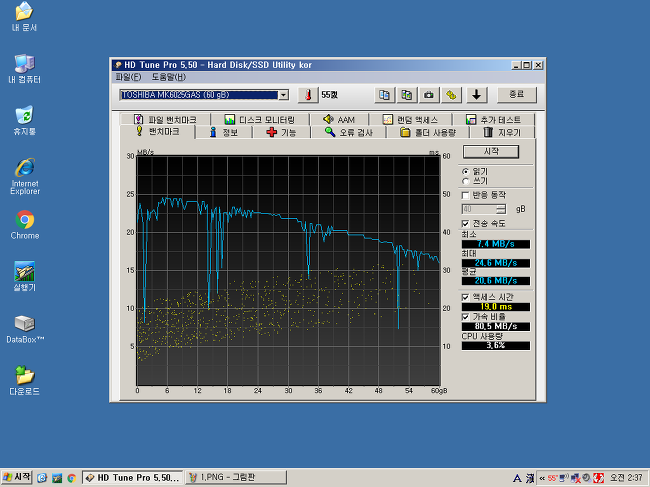Switch to the 기능 tab

(x=281, y=133)
